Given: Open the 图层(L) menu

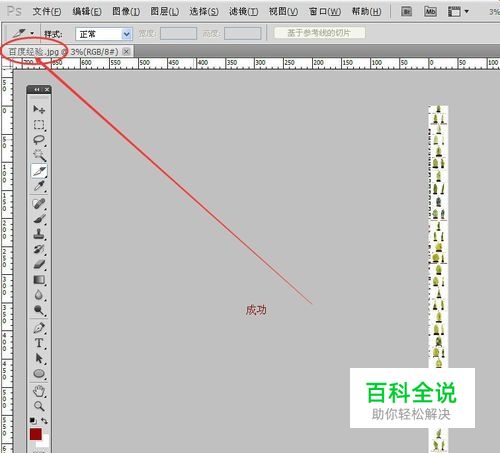Looking at the screenshot, I should click(x=165, y=12).
